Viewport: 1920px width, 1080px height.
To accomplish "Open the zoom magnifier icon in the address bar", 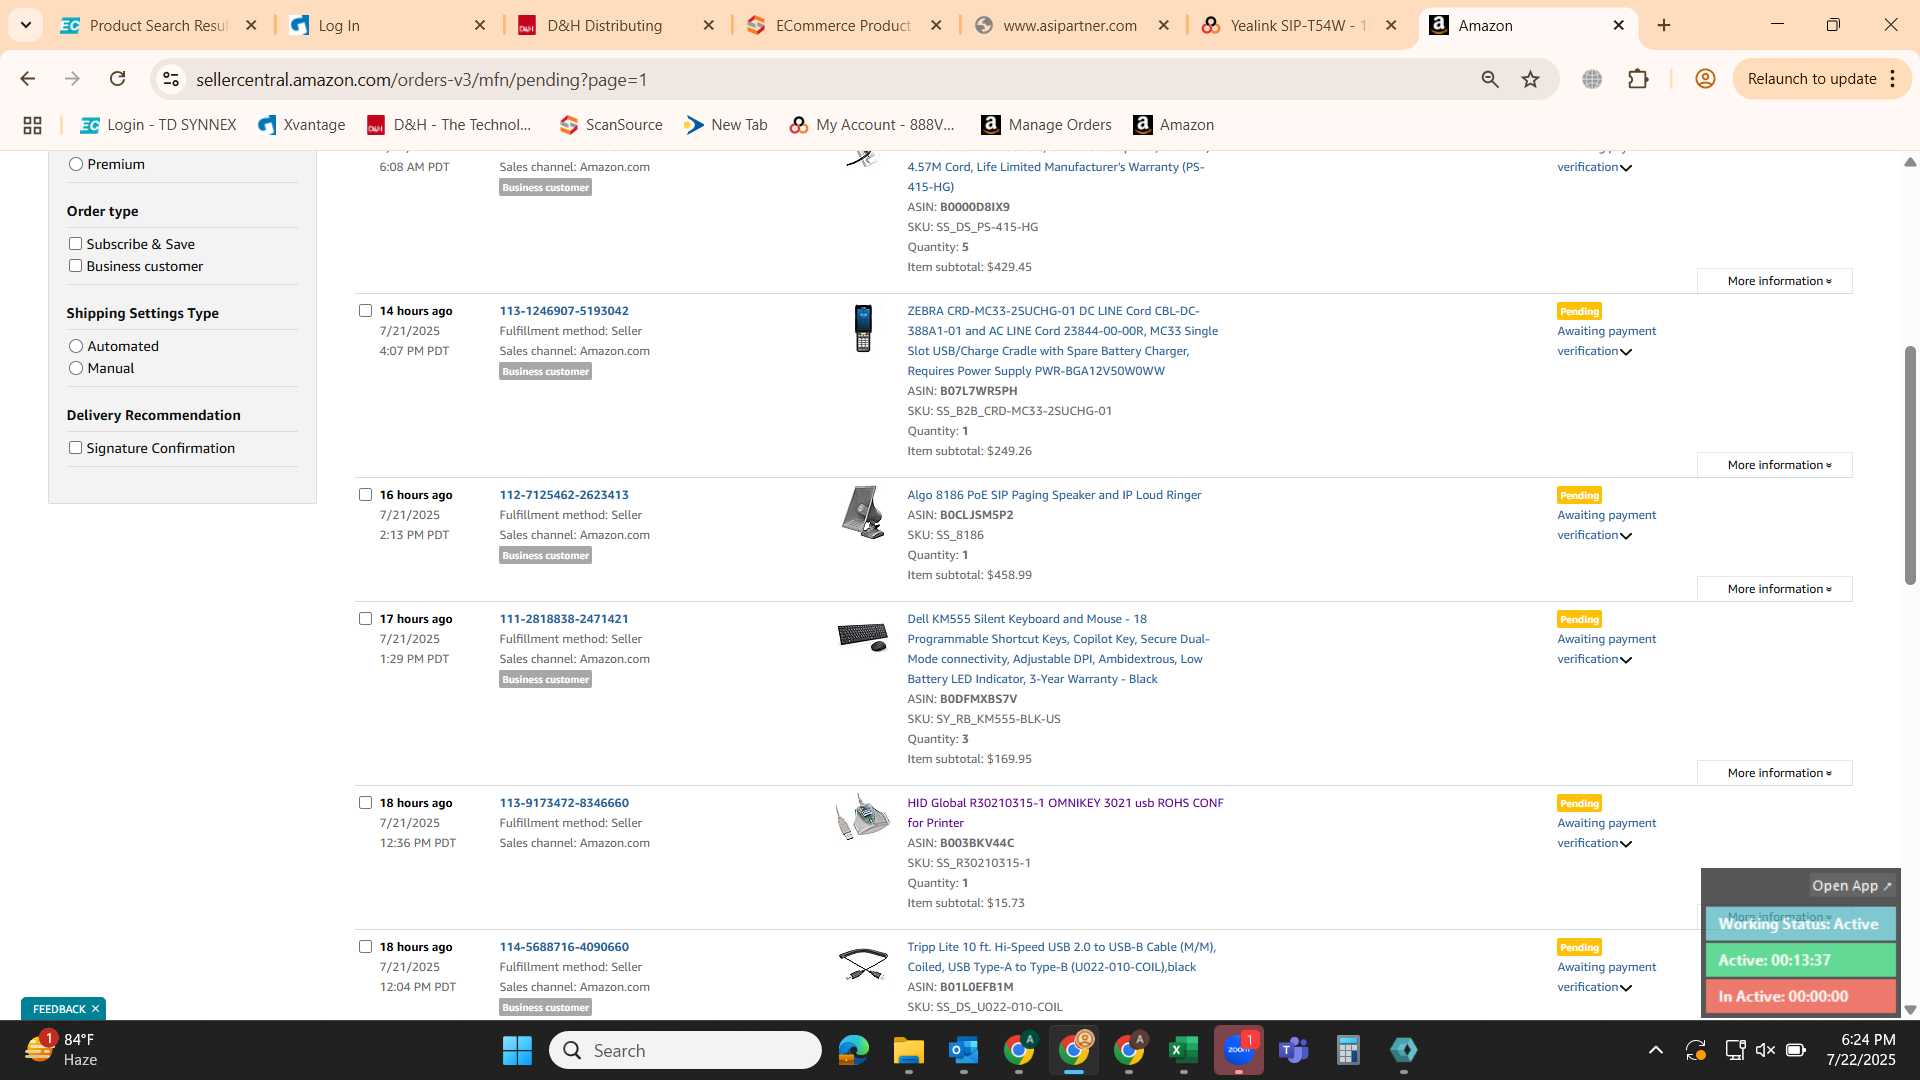I will coord(1490,79).
